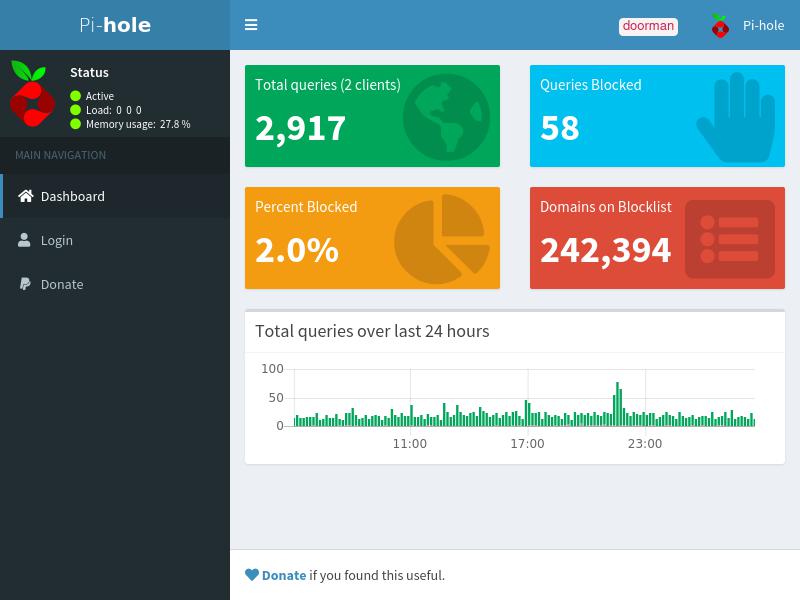The width and height of the screenshot is (800, 600).
Task: Click the green Active status indicator
Action: [76, 95]
